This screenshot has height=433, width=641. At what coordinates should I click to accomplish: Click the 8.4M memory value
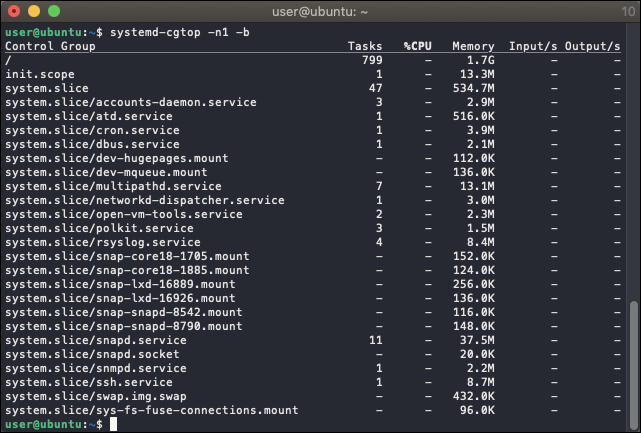tap(481, 242)
